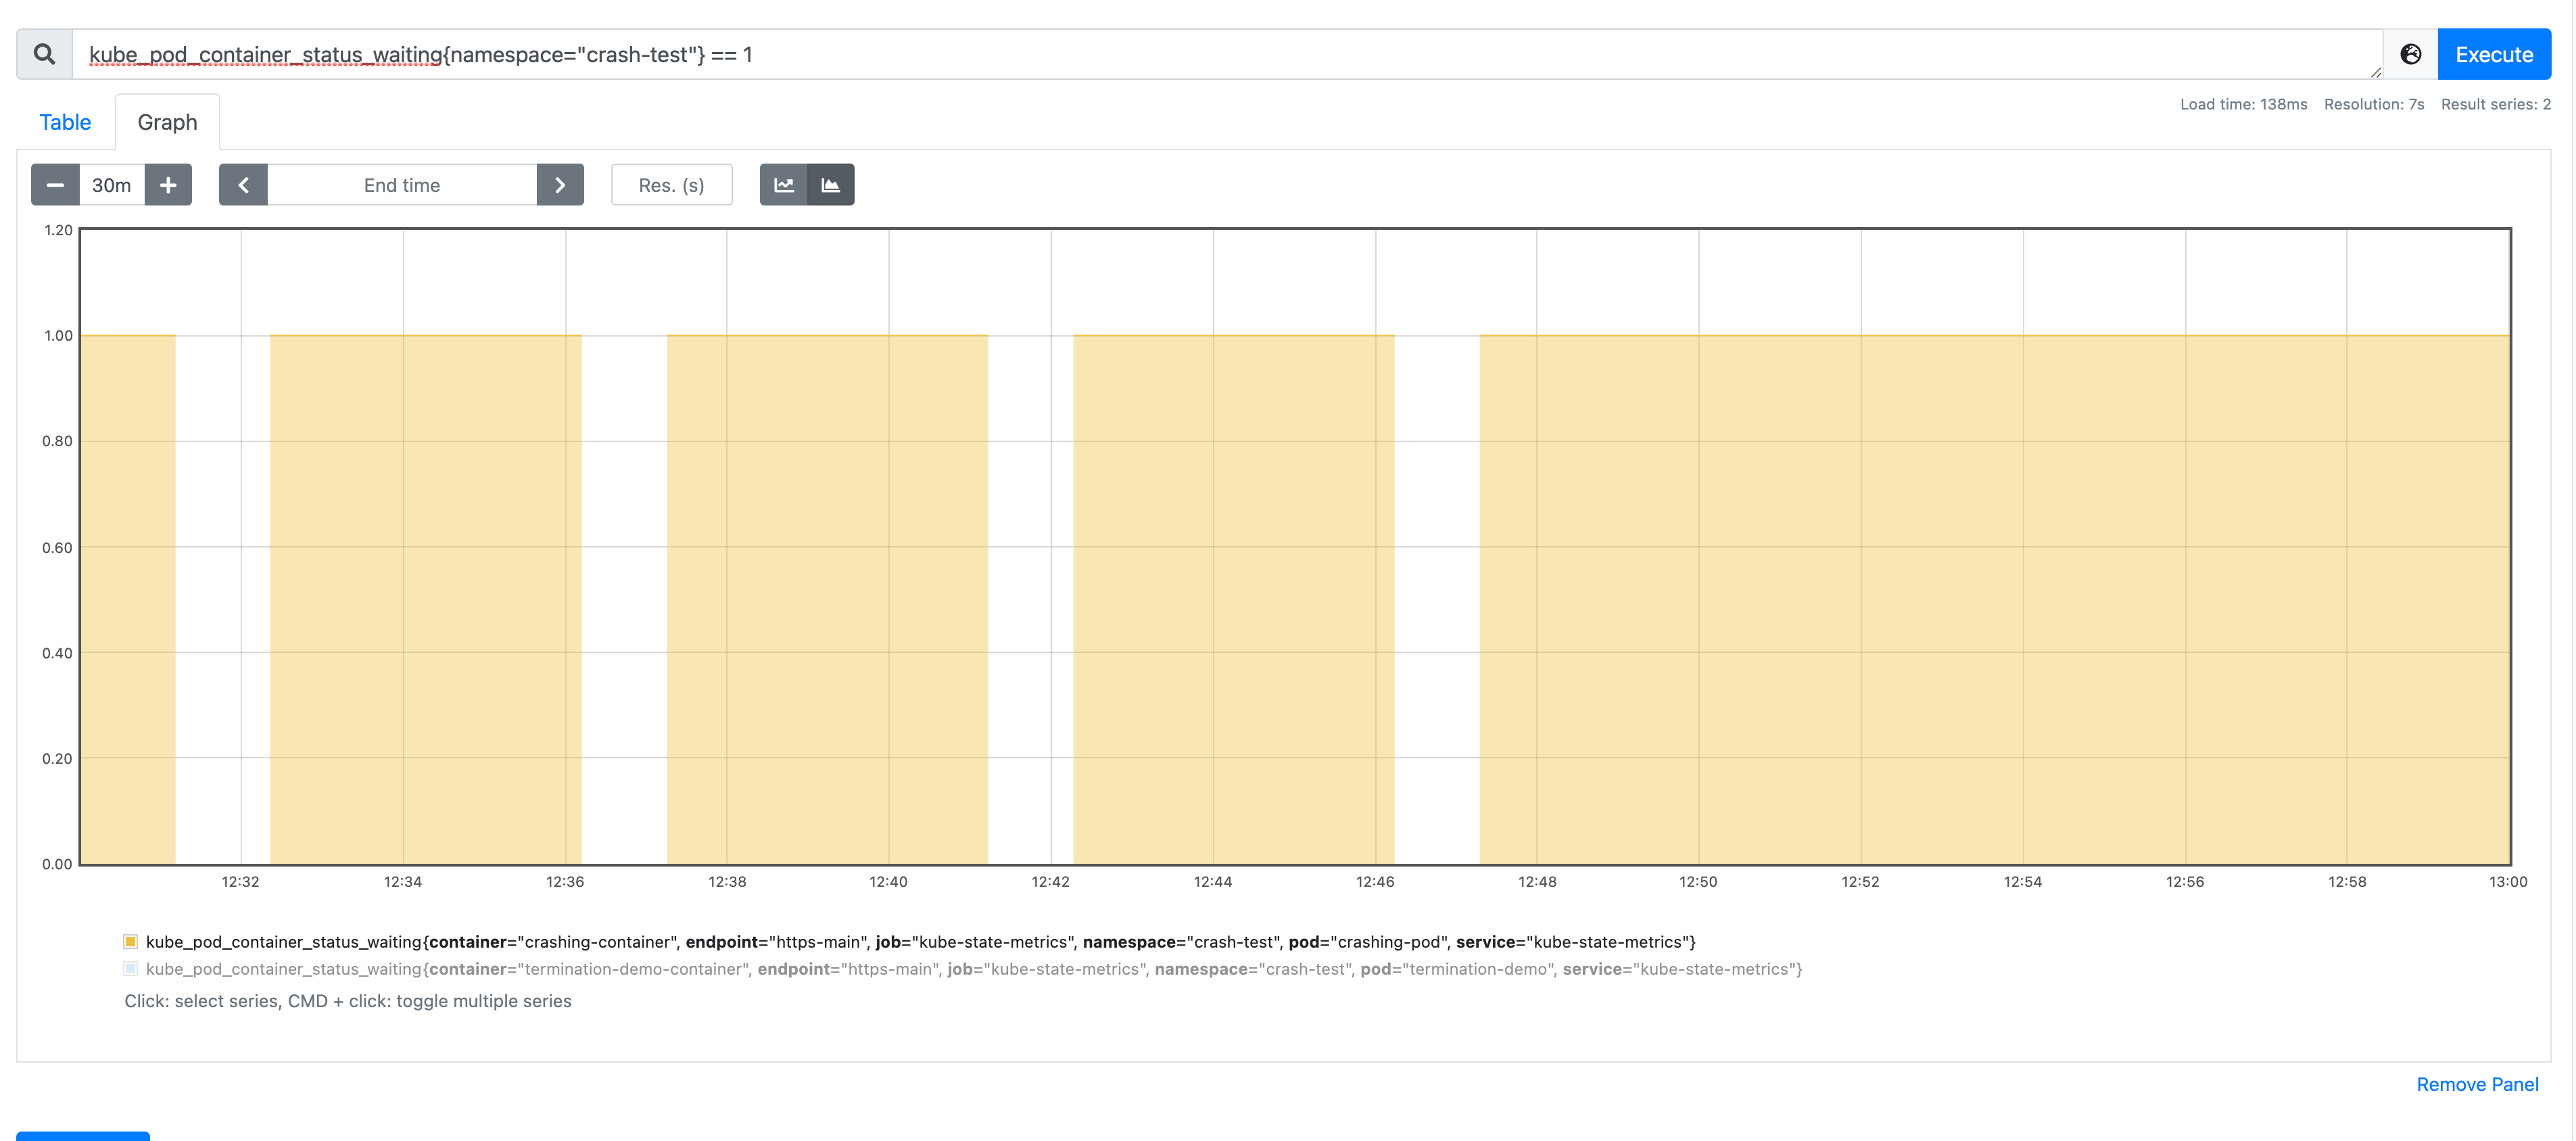Shift to an earlier end time with left chevron
2576x1141 pixels.
(x=243, y=184)
